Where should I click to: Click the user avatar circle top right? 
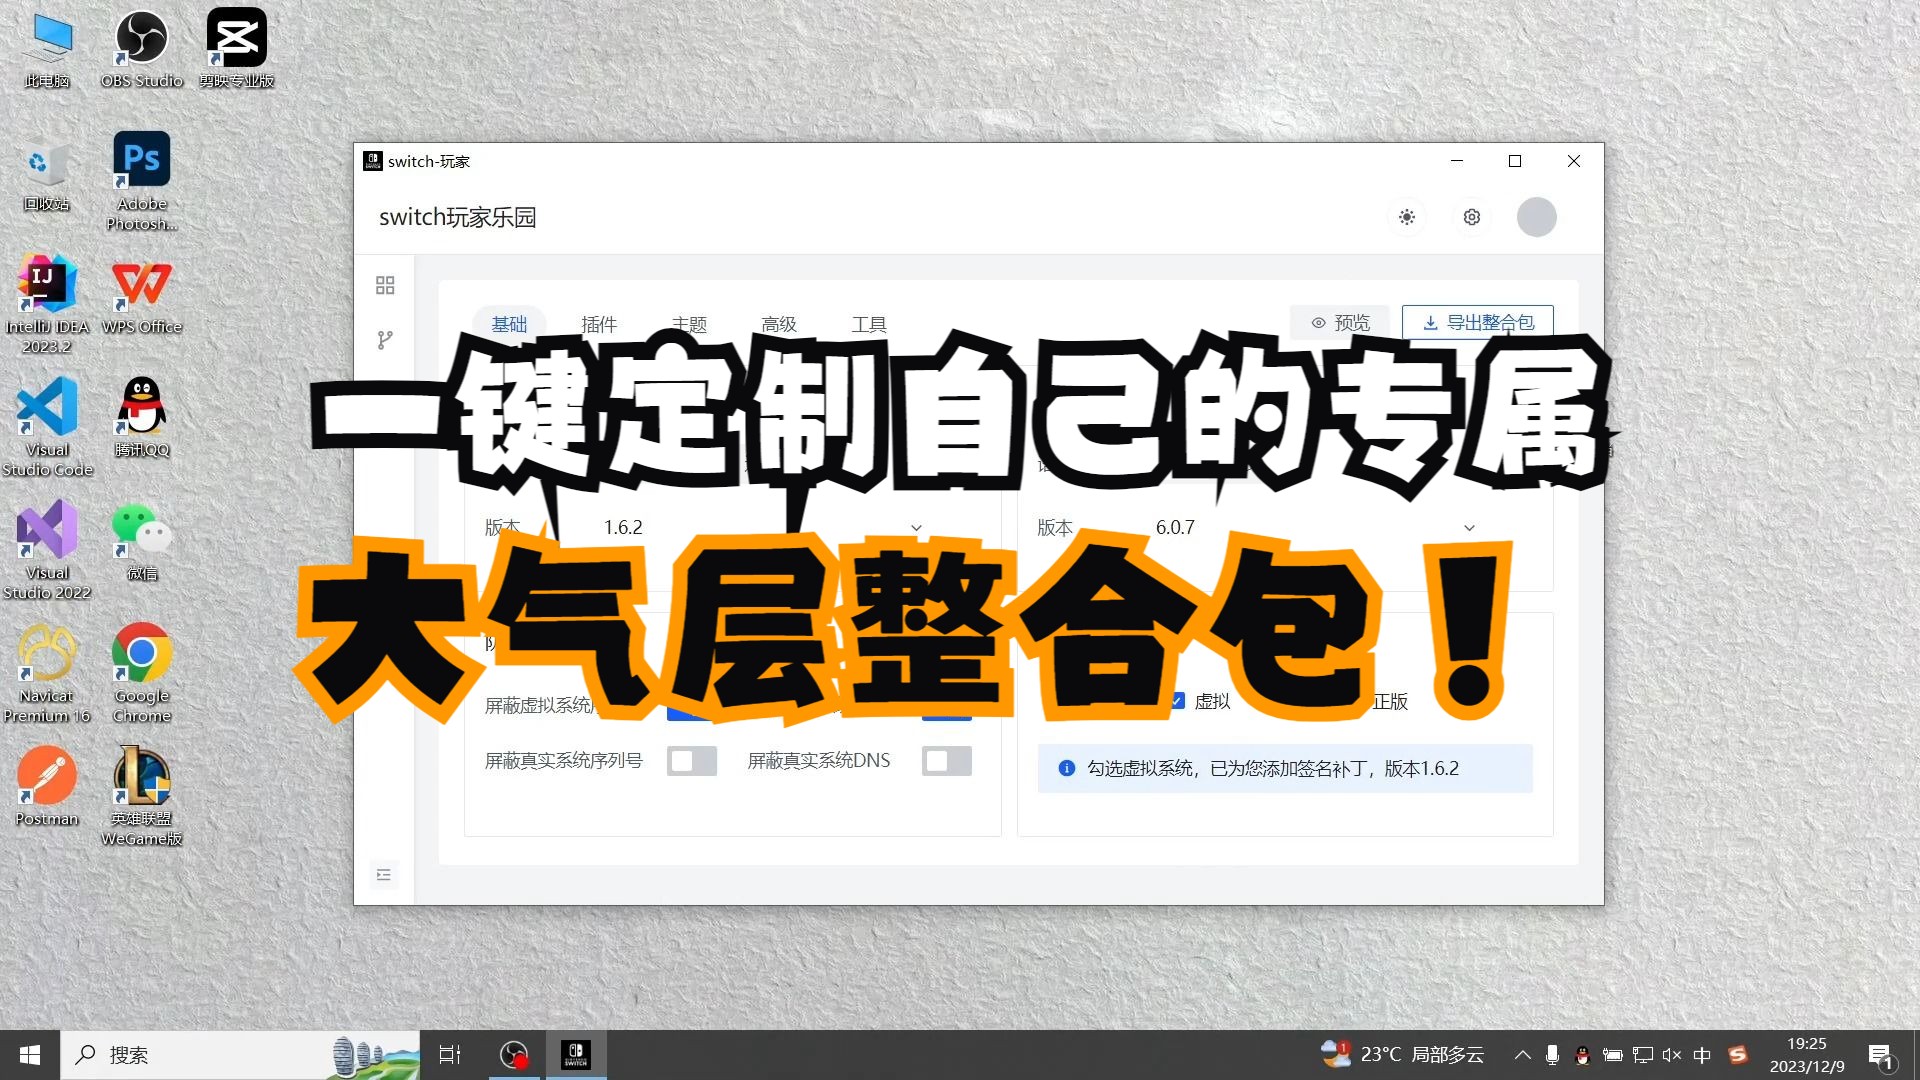[x=1537, y=217]
